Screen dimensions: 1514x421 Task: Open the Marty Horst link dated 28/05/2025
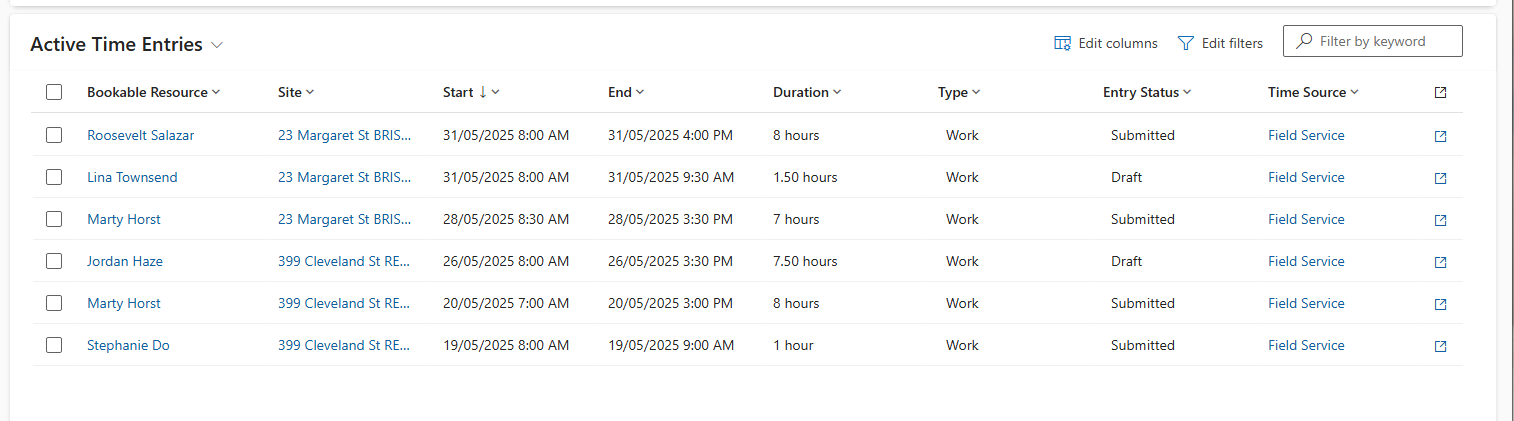(124, 219)
